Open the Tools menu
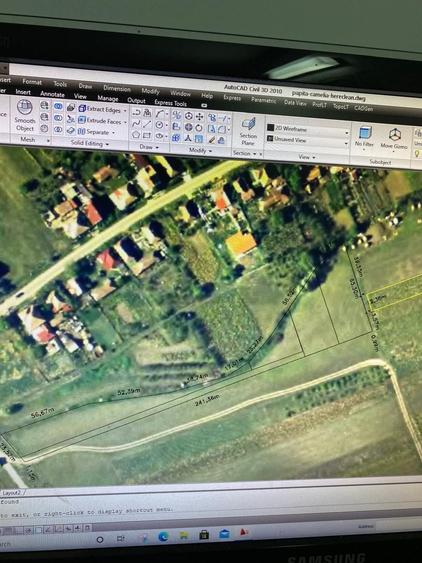Viewport: 422px width, 563px height. (60, 84)
